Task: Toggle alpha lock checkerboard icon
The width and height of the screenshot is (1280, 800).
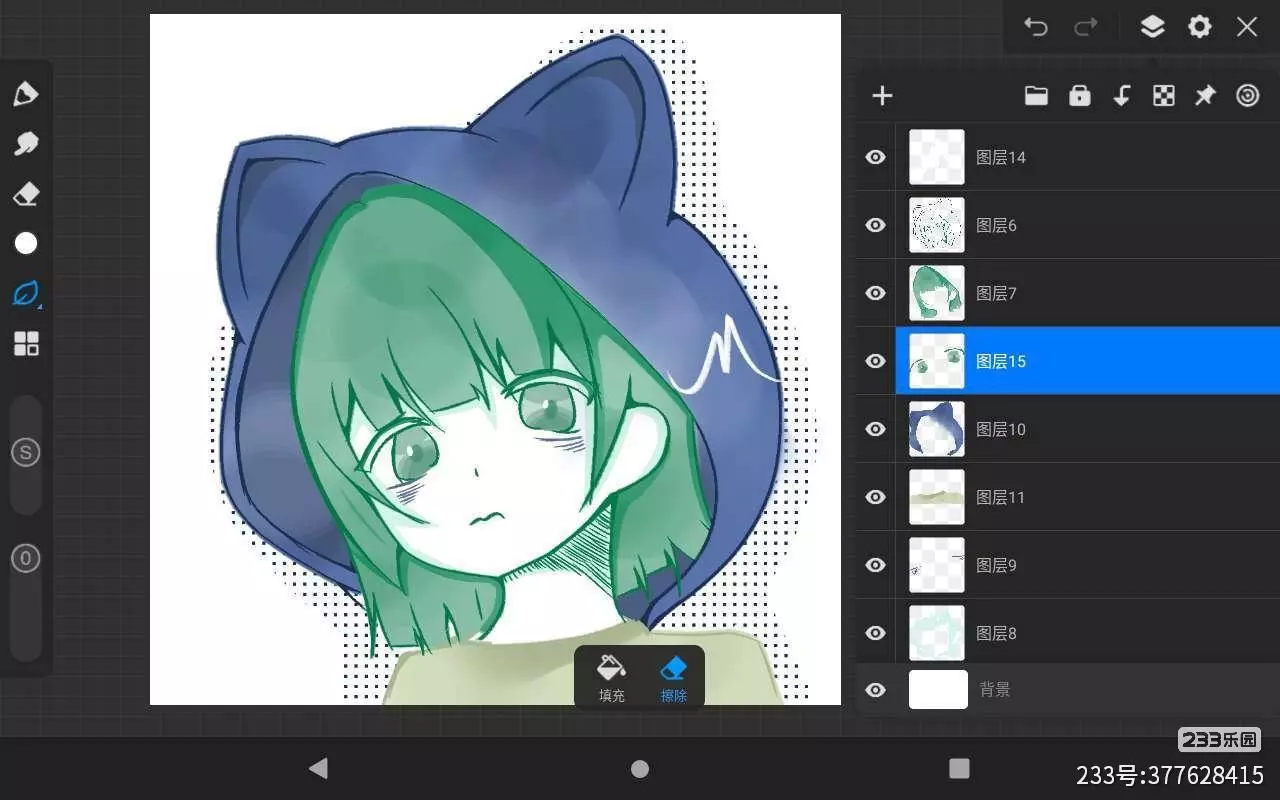Action: 1163,96
